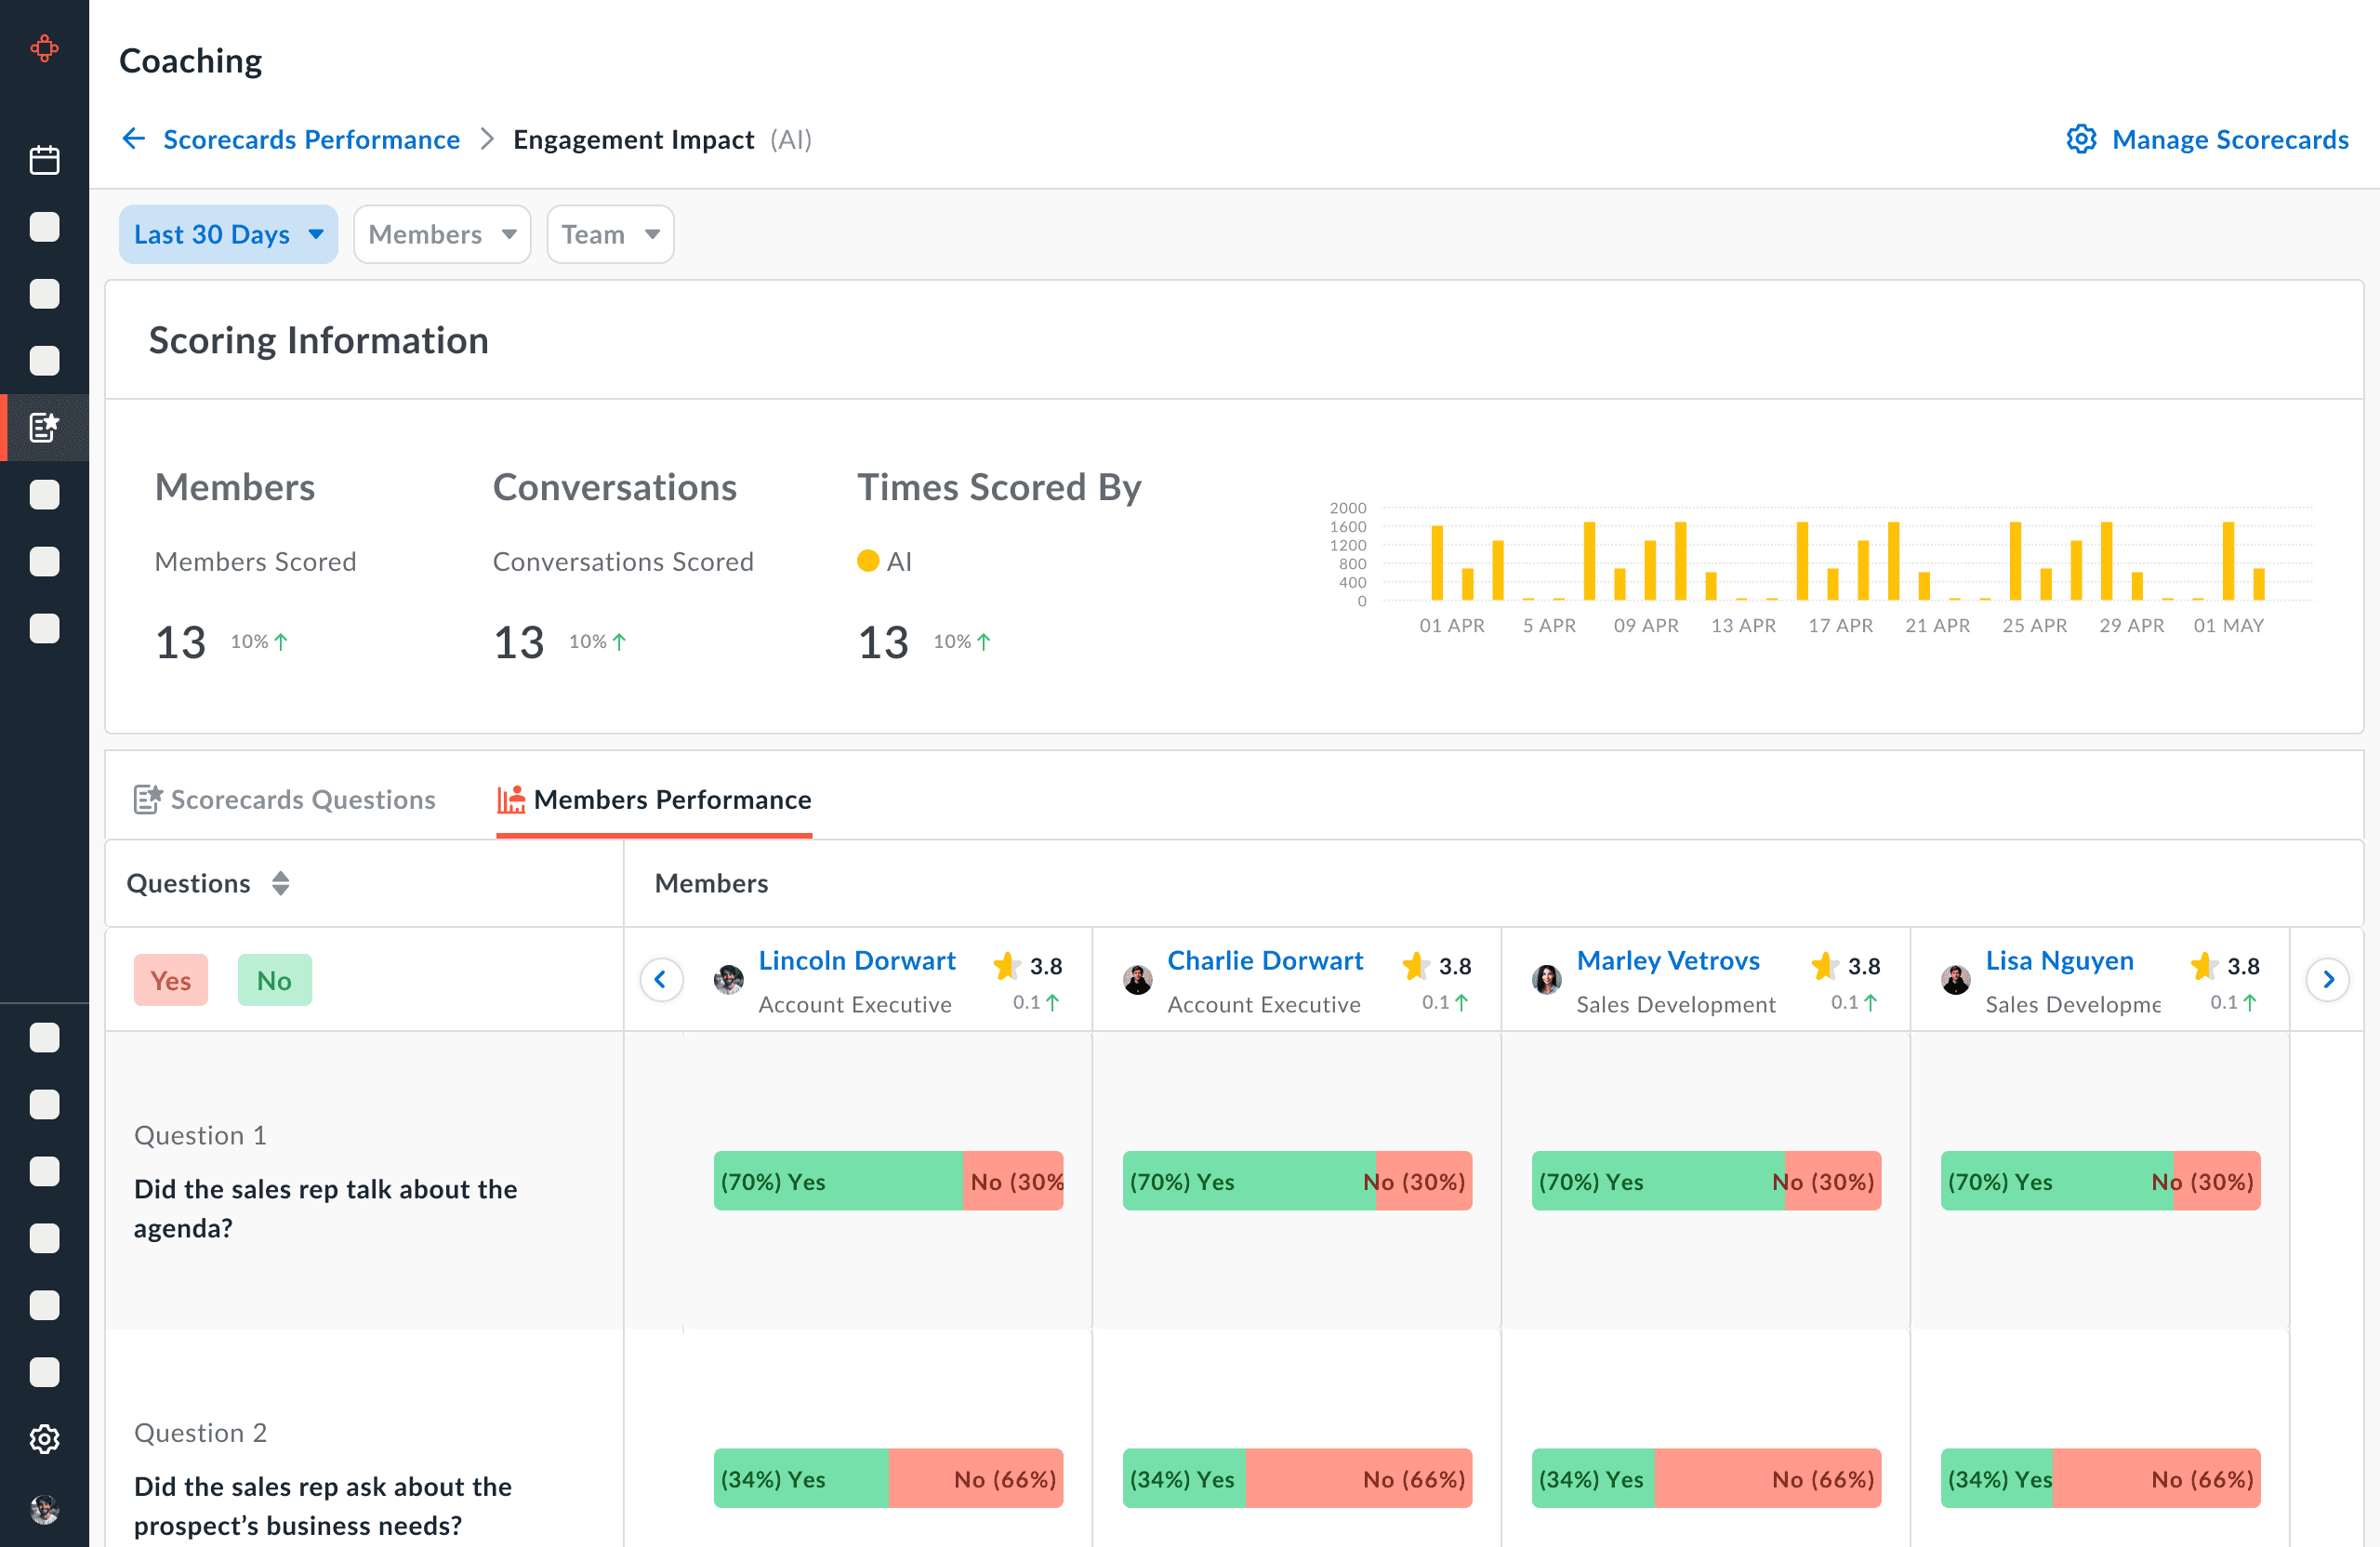Click the Manage Scorecards gear icon
Image resolution: width=2380 pixels, height=1547 pixels.
(2080, 139)
